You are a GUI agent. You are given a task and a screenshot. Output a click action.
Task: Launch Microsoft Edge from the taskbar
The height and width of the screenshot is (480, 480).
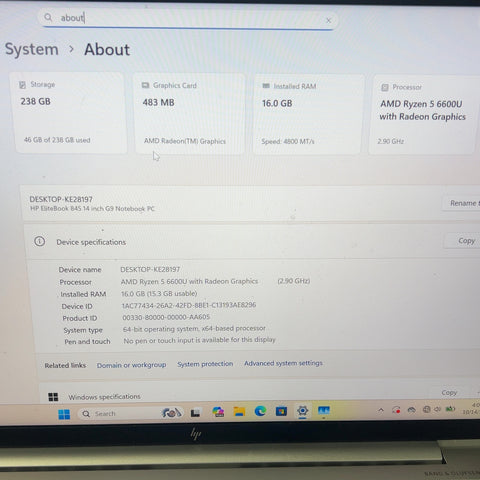click(260, 411)
